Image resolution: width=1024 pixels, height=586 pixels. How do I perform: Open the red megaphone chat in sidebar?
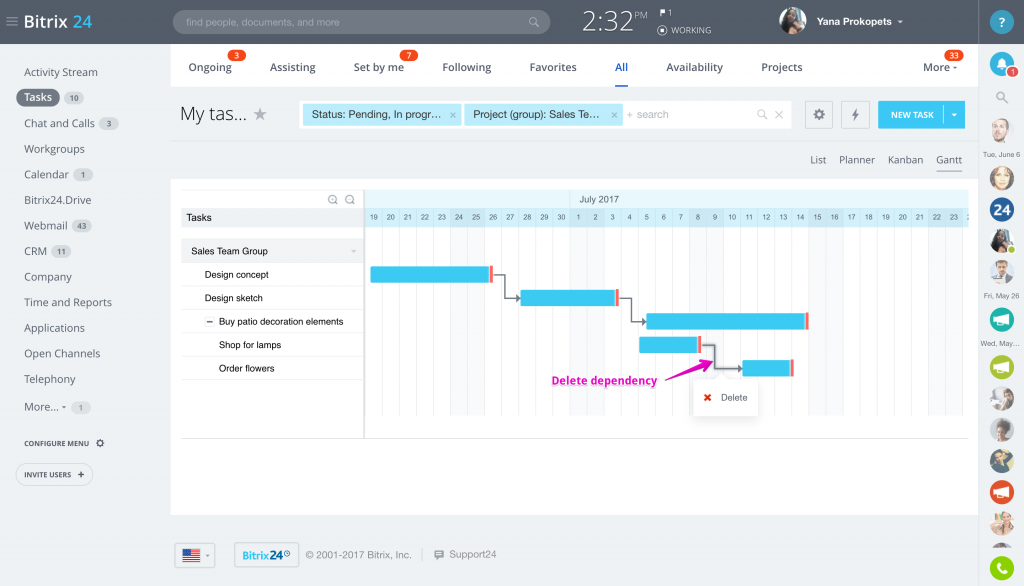tap(1001, 492)
